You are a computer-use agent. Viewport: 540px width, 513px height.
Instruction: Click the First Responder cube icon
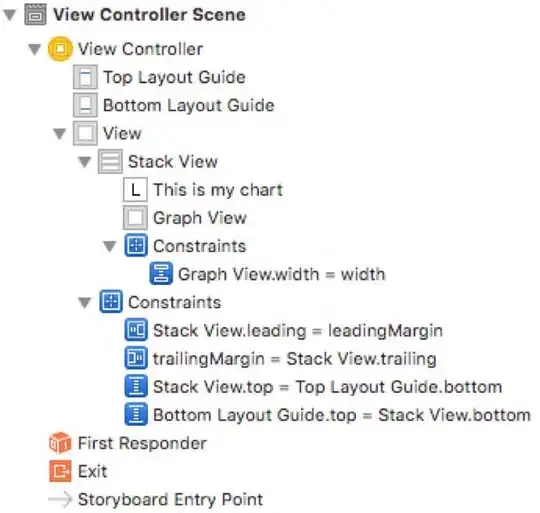coord(60,443)
